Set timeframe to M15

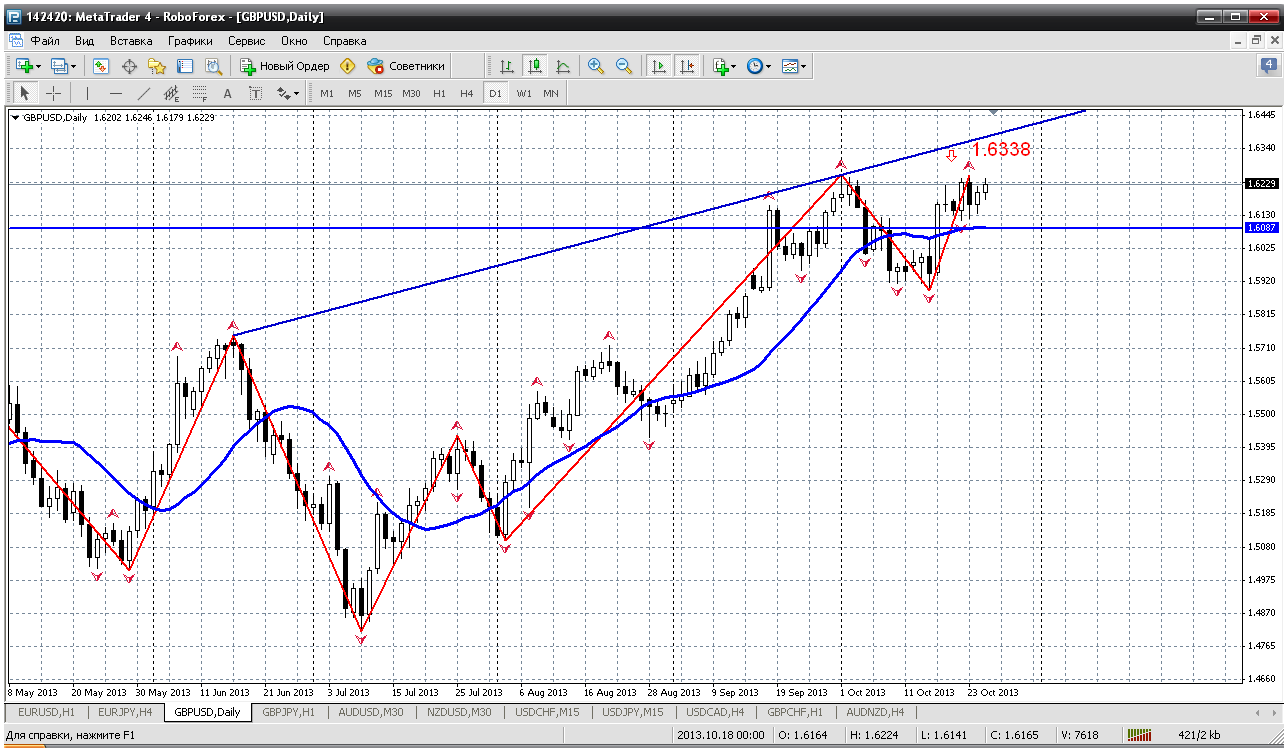tap(383, 93)
